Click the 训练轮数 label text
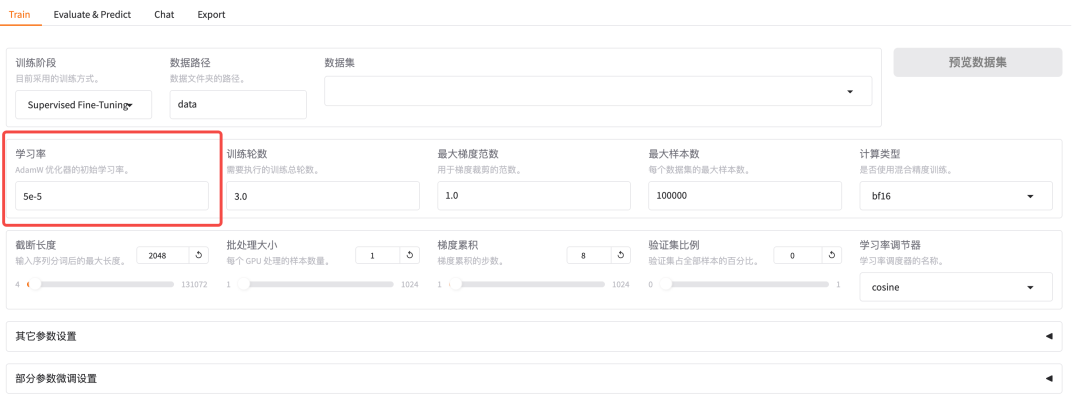Viewport: 1080px width, 401px height. [x=246, y=154]
